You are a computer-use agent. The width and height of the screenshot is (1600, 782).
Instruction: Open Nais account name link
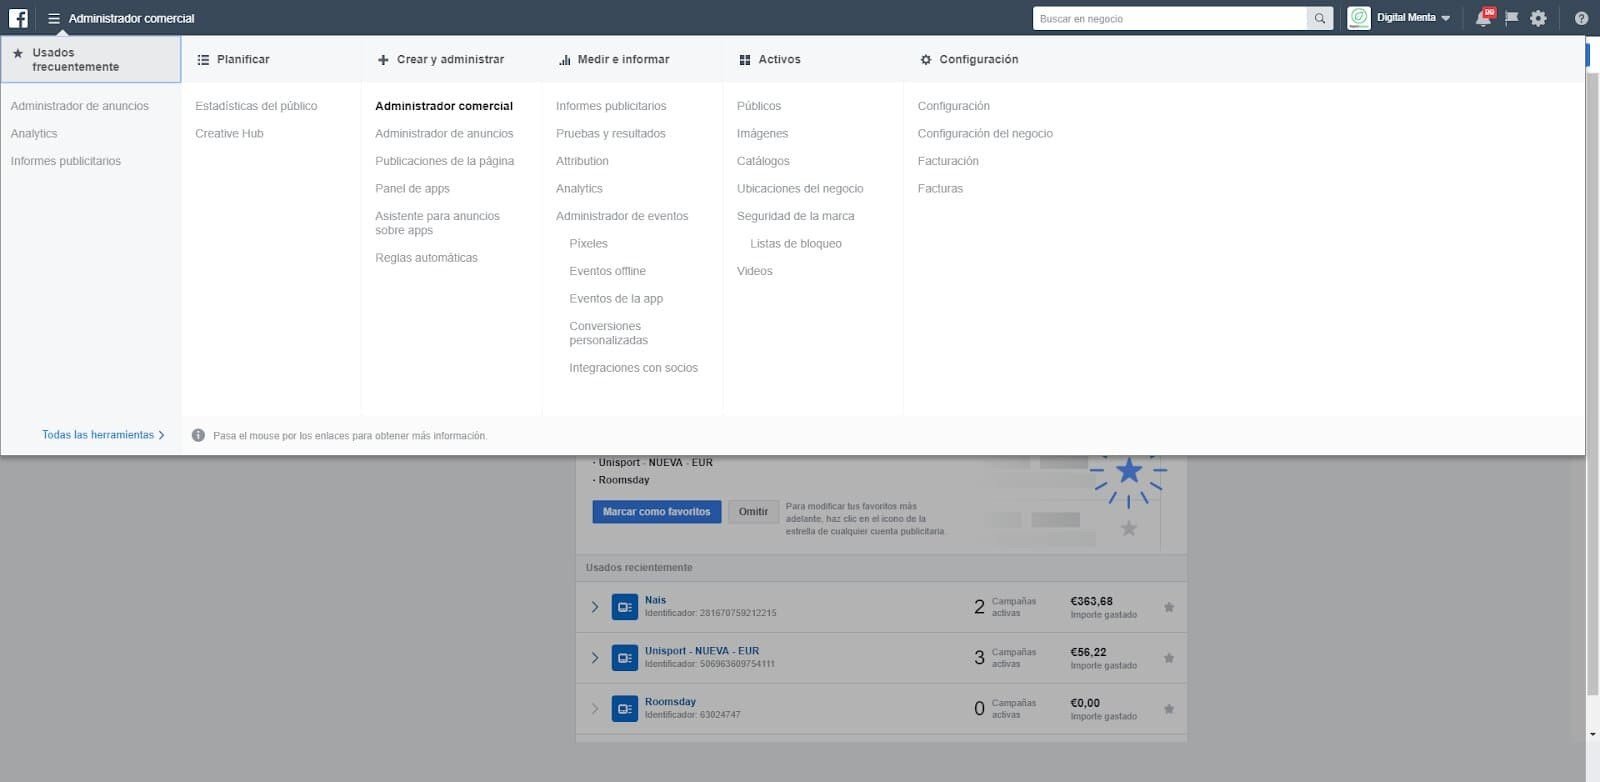pos(655,600)
